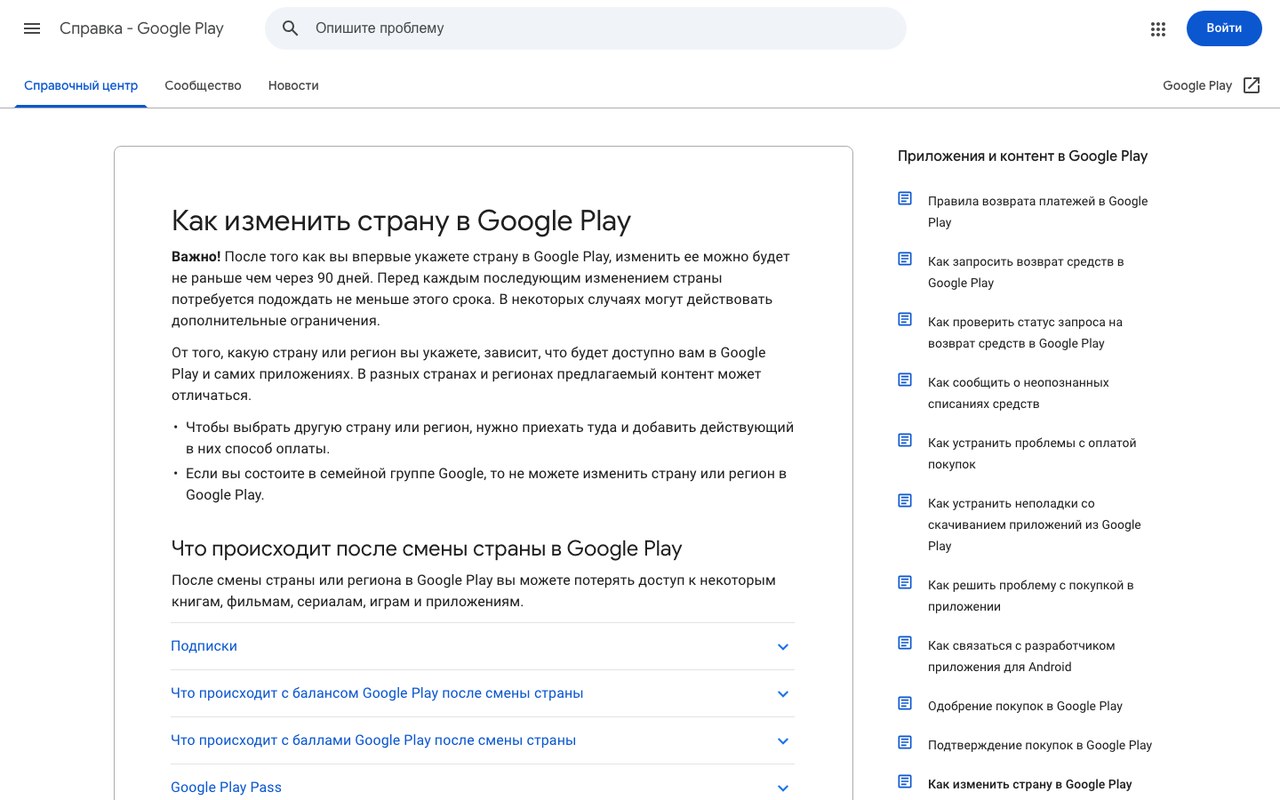Click the Справка - Google Play title
The image size is (1280, 800).
141,28
